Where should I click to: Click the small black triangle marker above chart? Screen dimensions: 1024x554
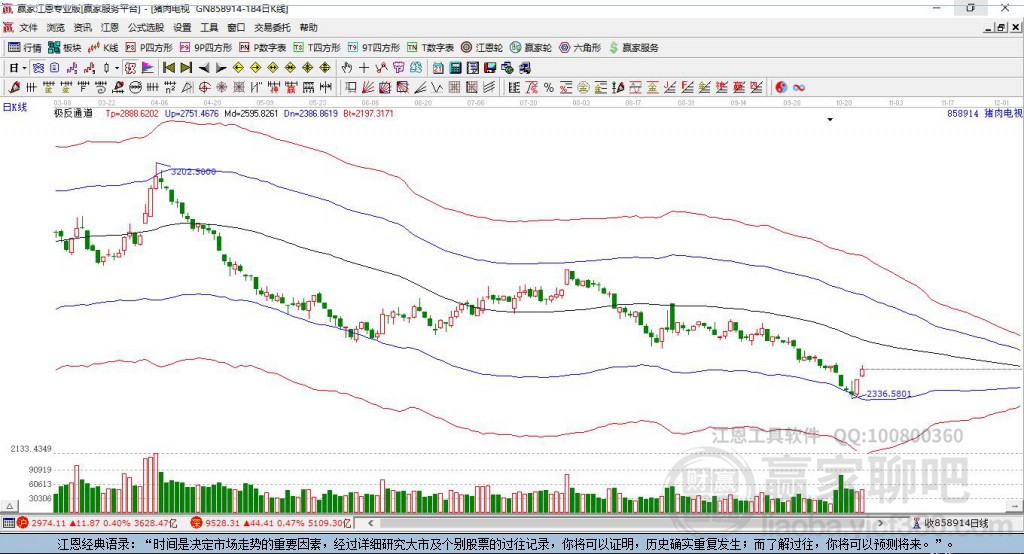point(830,120)
